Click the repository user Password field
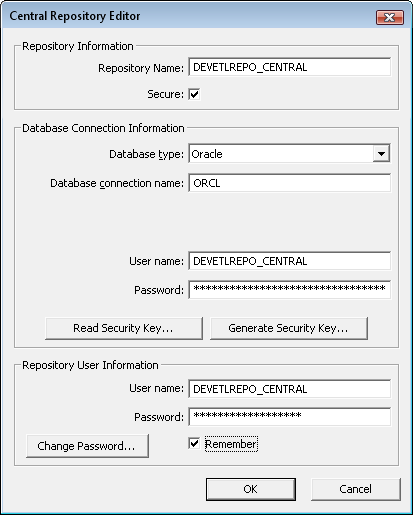This screenshot has height=515, width=413. [289, 417]
